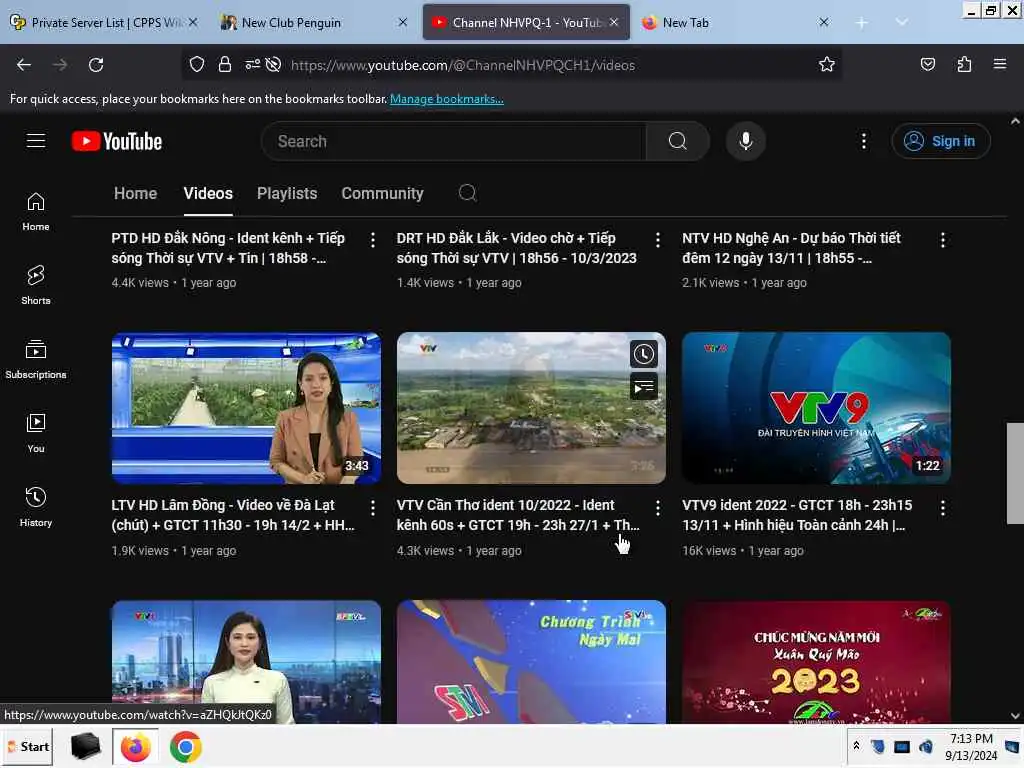Go back with browser back arrow
This screenshot has width=1024, height=768.
(x=24, y=65)
